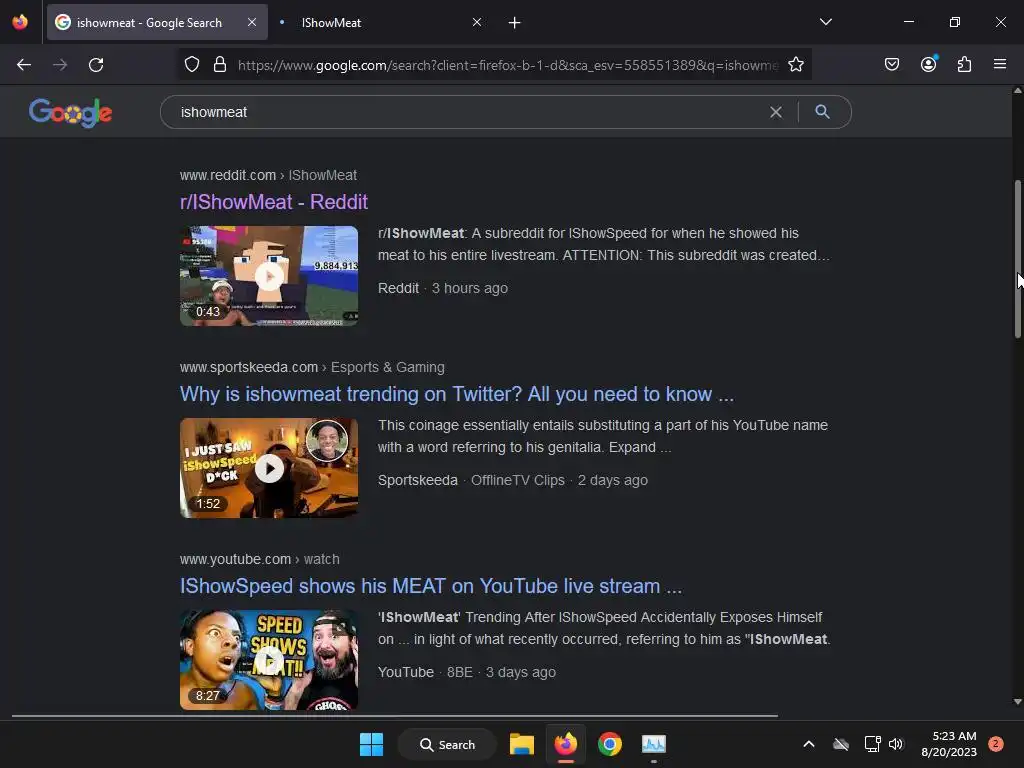Click the URL address bar
Screen dimensions: 1024x768
(x=507, y=65)
